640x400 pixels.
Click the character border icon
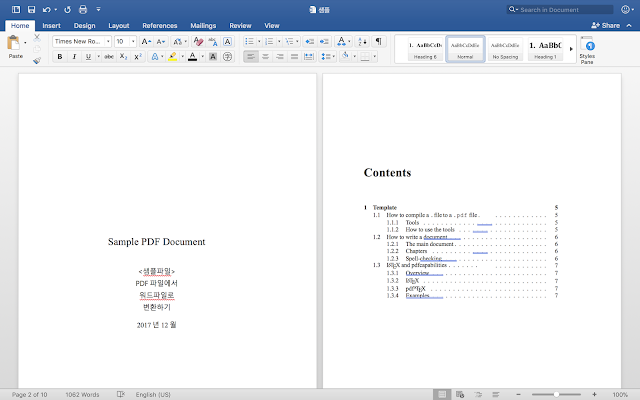pos(227,42)
